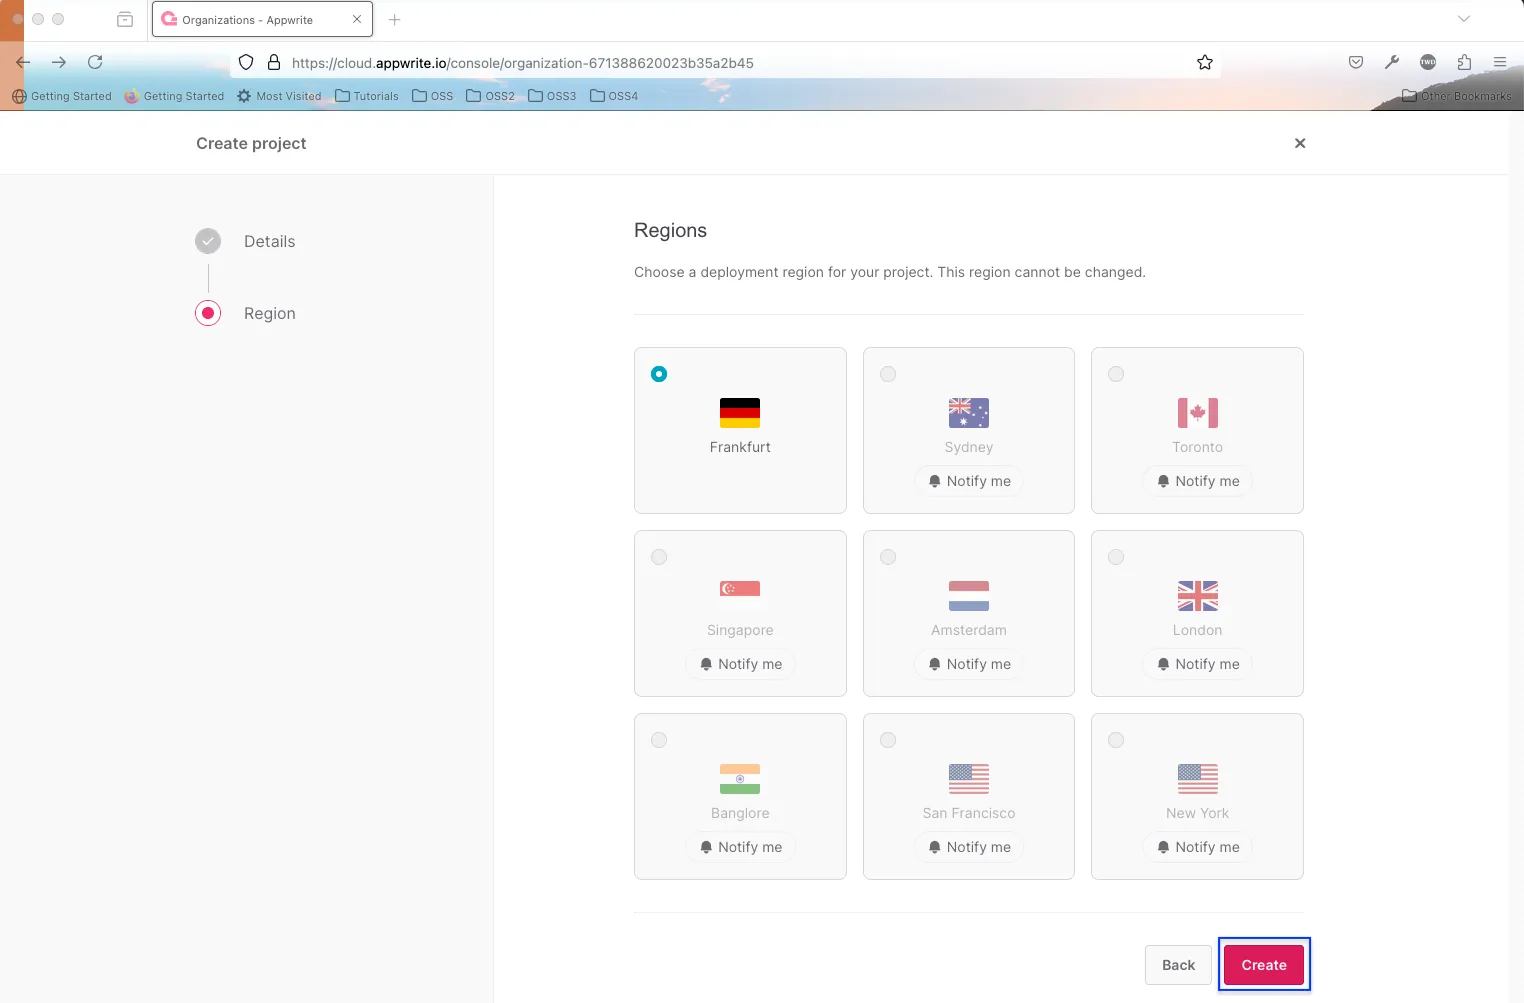This screenshot has height=1003, width=1524.
Task: Go forward in browser history
Action: 59,62
